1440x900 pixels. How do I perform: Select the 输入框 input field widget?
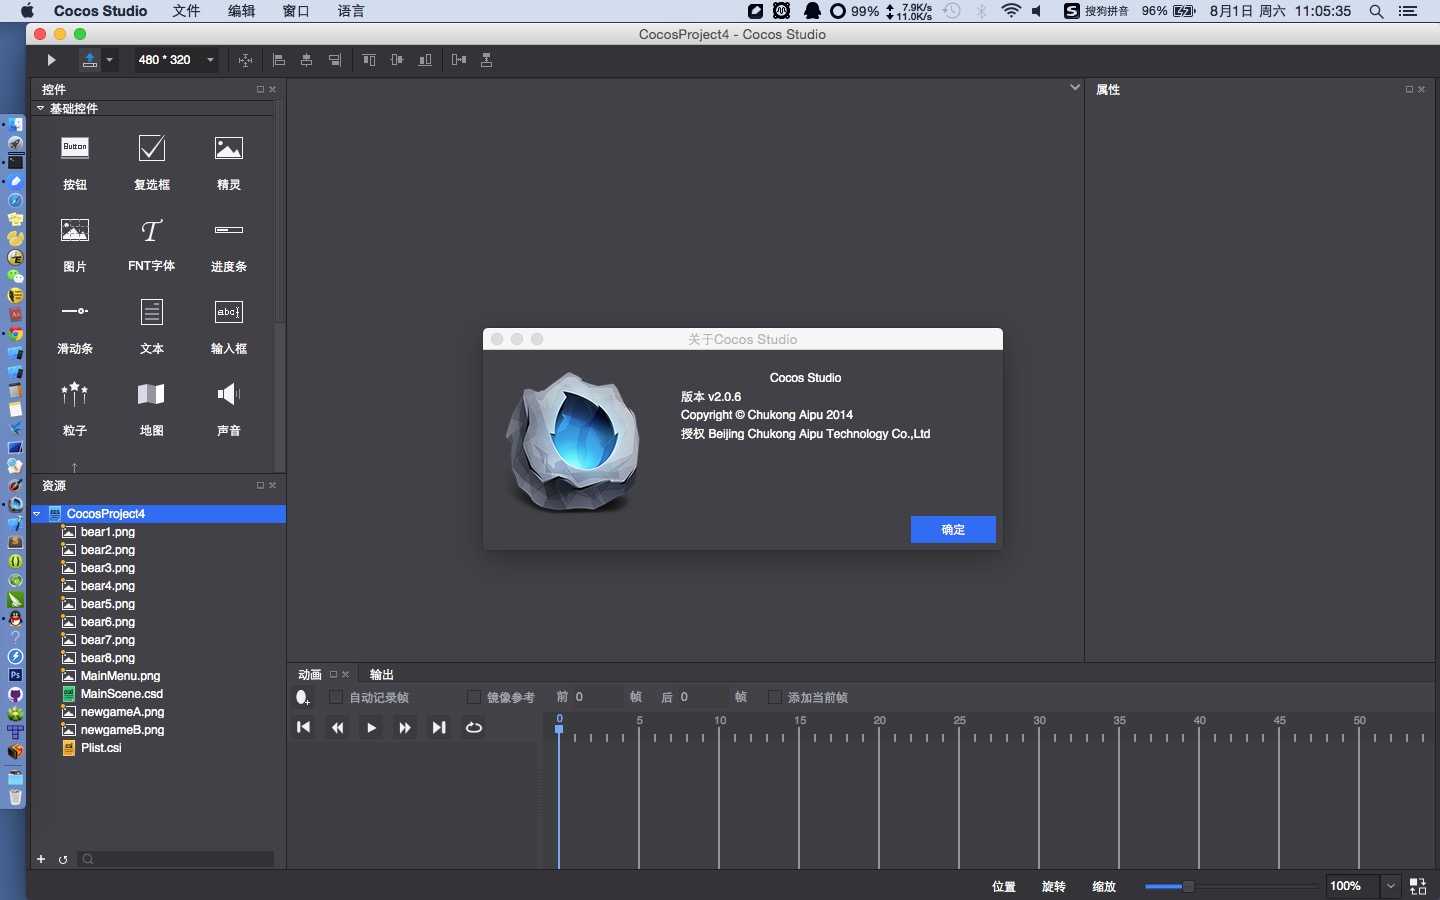click(x=229, y=326)
